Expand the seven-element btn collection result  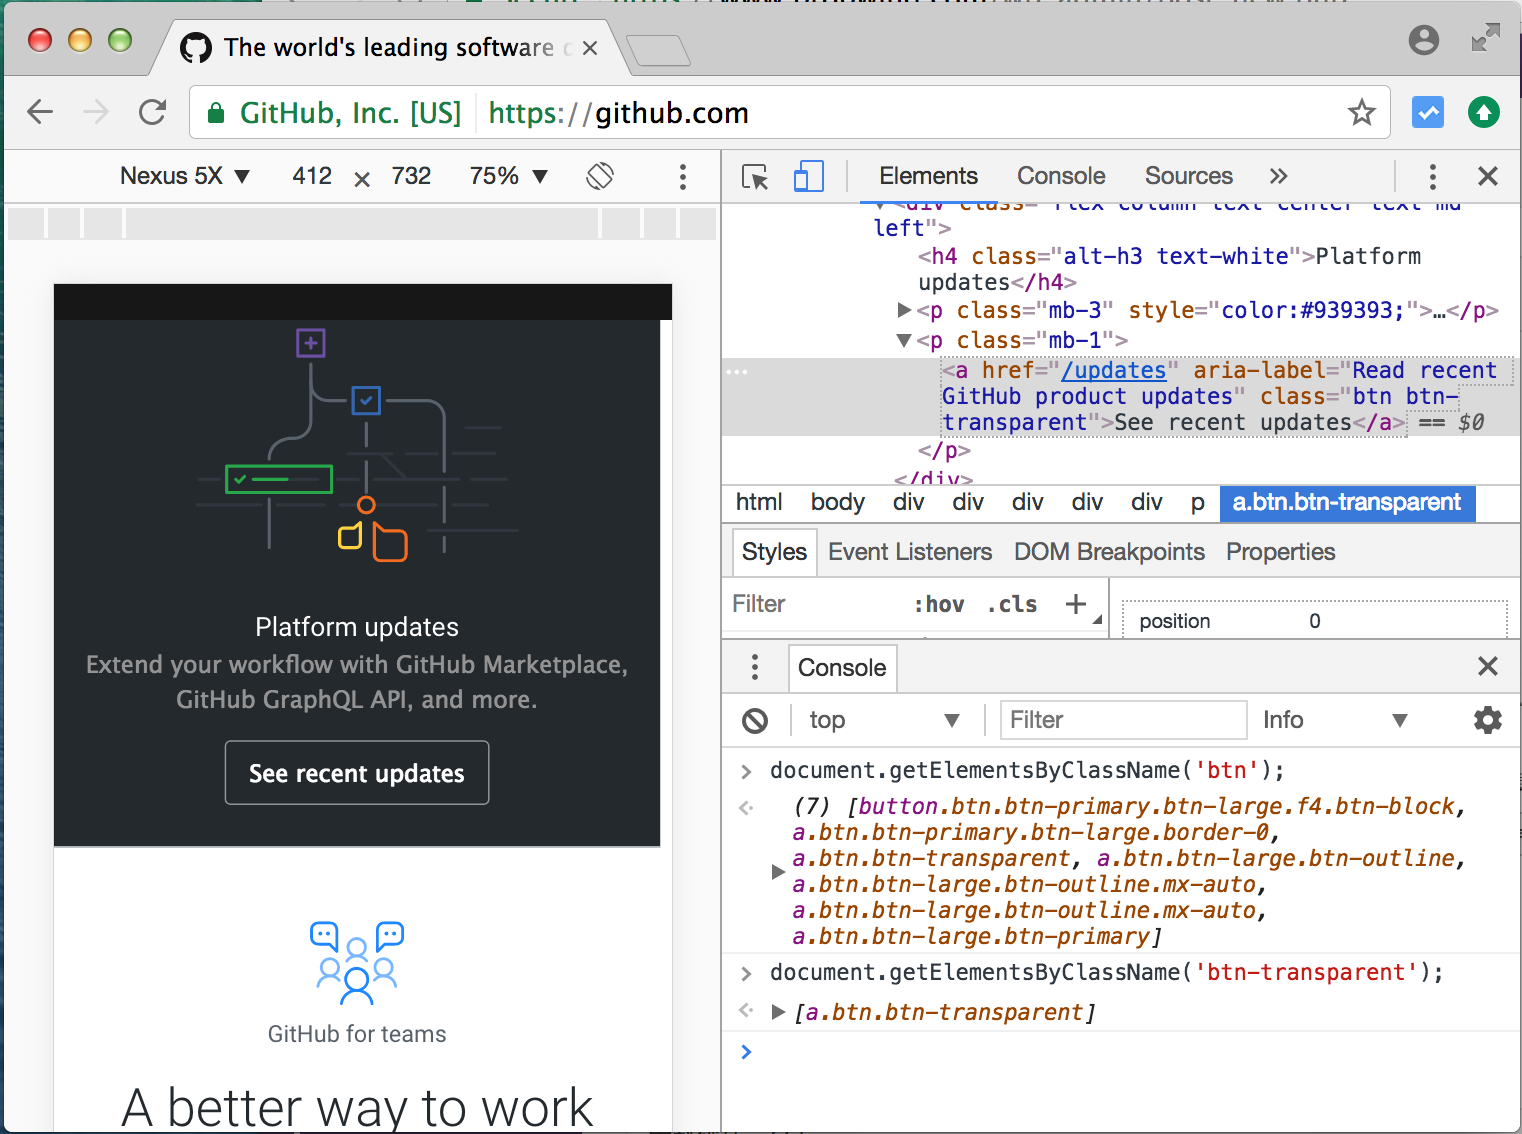(778, 872)
